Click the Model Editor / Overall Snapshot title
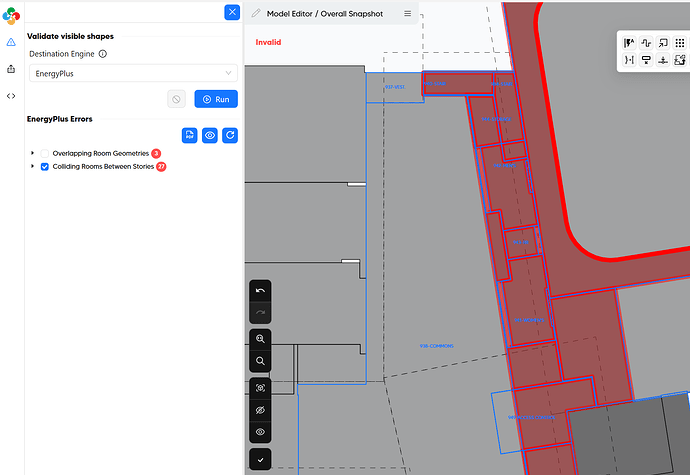 coord(324,14)
